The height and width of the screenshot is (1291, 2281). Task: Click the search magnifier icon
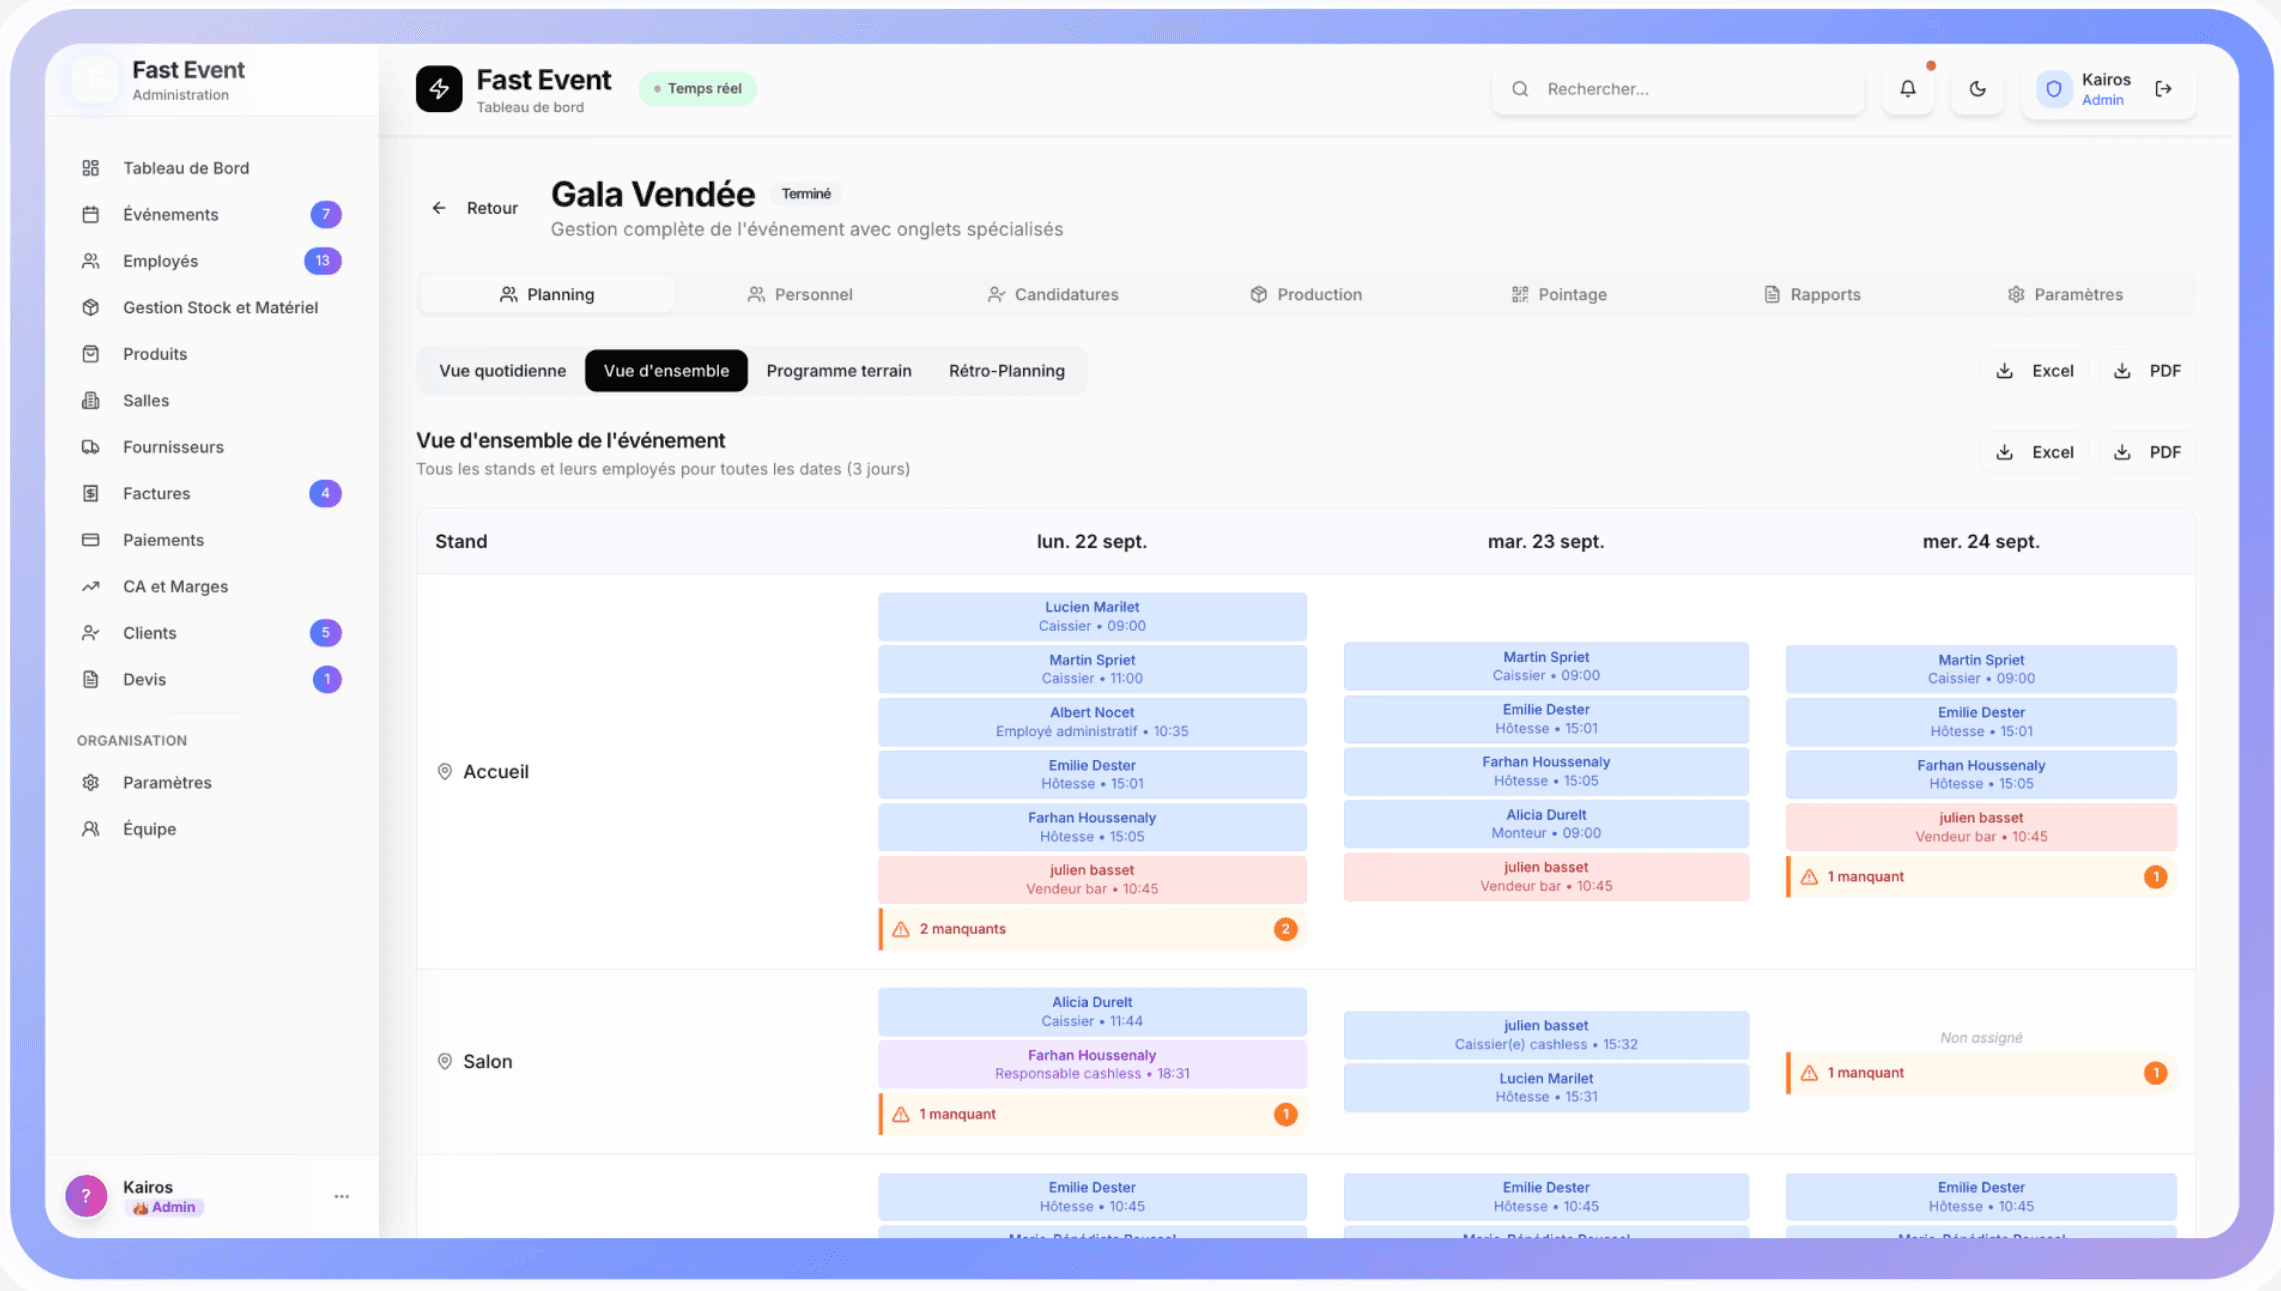[x=1520, y=89]
